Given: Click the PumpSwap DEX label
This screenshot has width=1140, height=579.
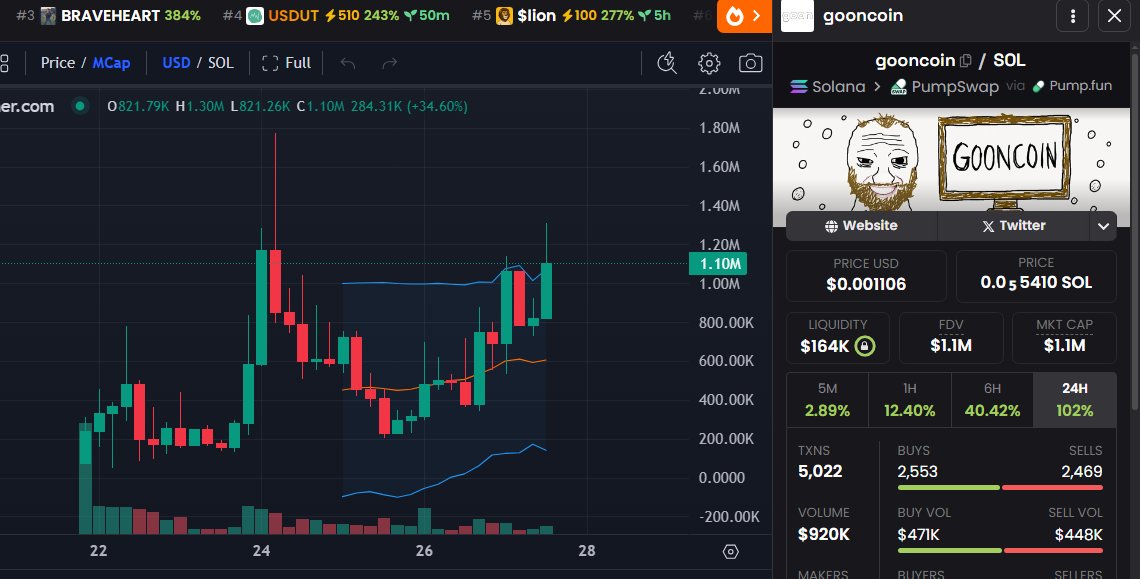Looking at the screenshot, I should (955, 87).
